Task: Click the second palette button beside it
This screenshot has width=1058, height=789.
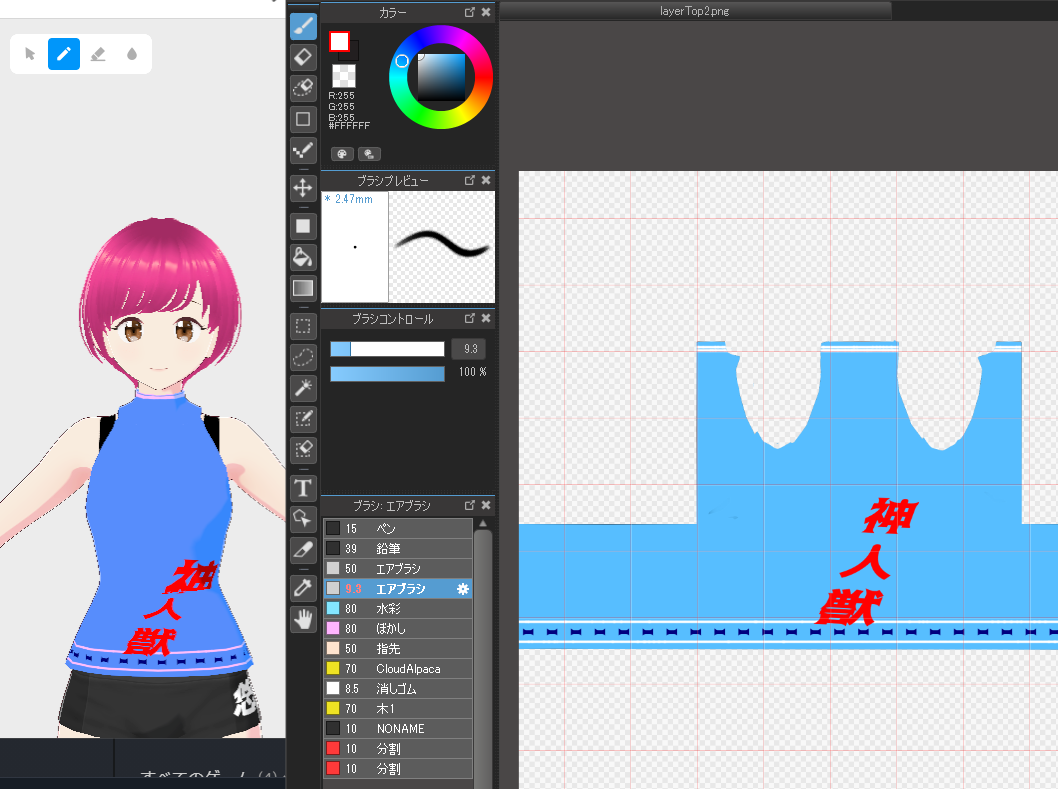Action: (369, 154)
